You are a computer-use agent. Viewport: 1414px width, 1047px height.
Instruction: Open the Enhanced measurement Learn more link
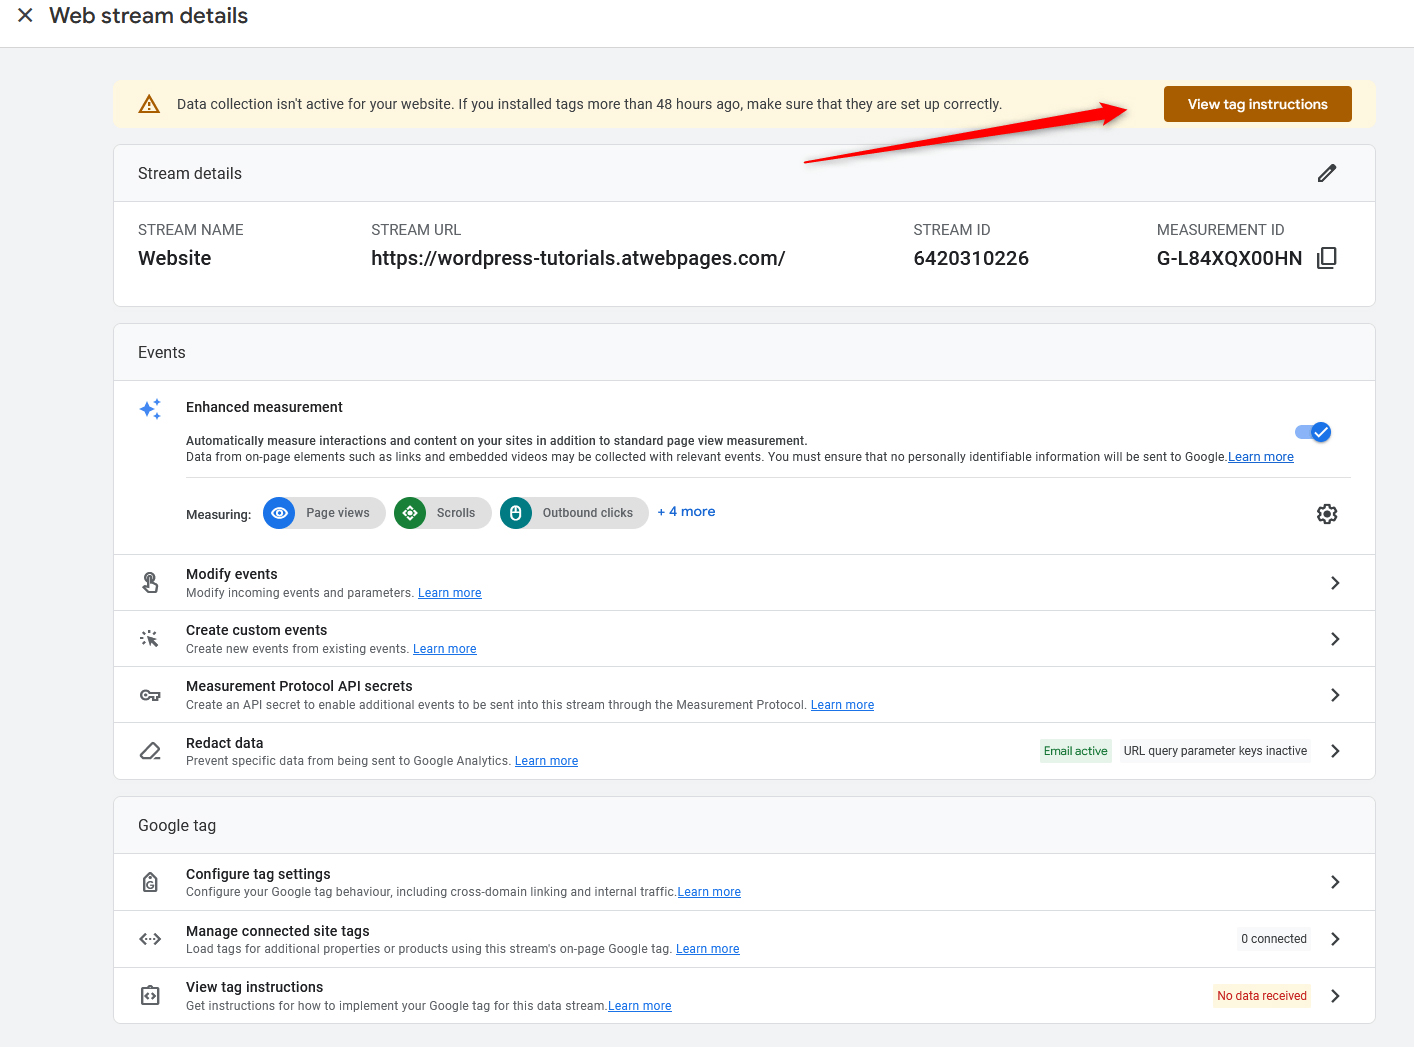1260,456
